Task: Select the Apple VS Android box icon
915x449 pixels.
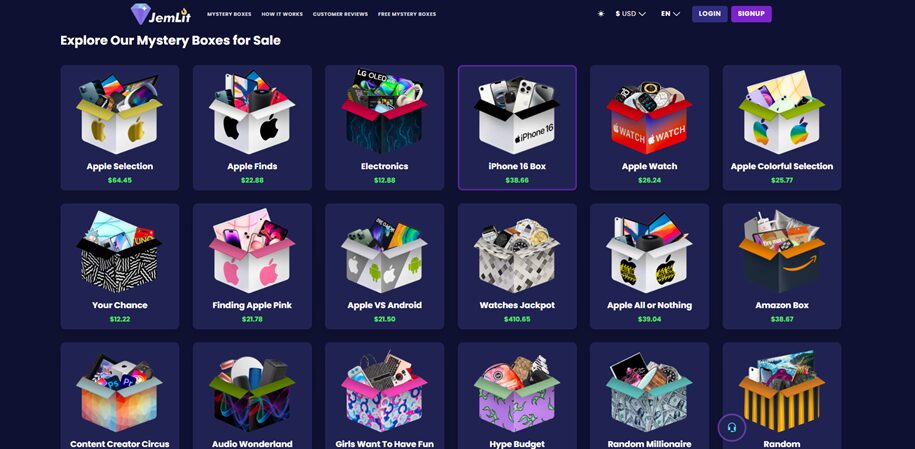Action: point(385,255)
